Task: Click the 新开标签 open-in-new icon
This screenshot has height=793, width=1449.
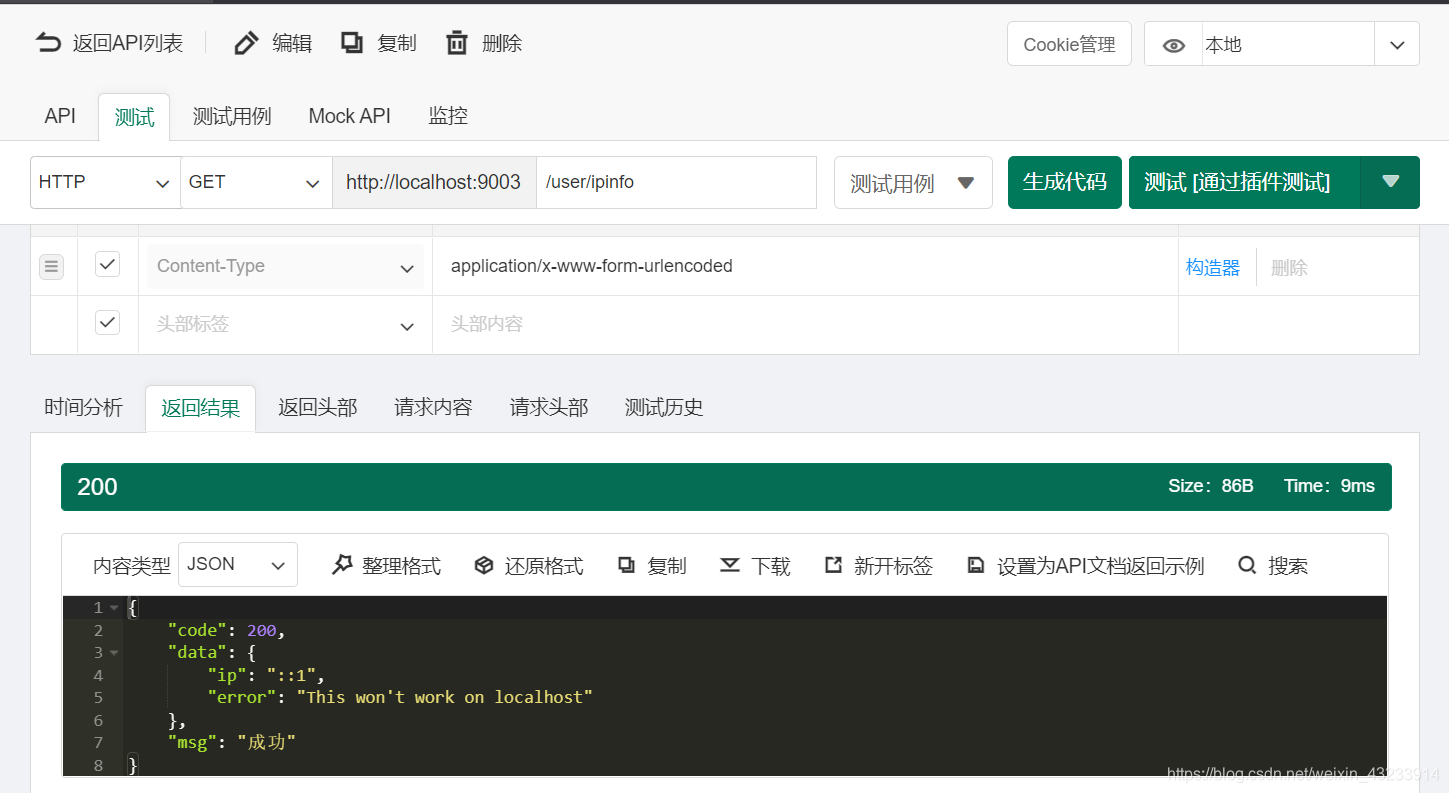Action: coord(833,565)
